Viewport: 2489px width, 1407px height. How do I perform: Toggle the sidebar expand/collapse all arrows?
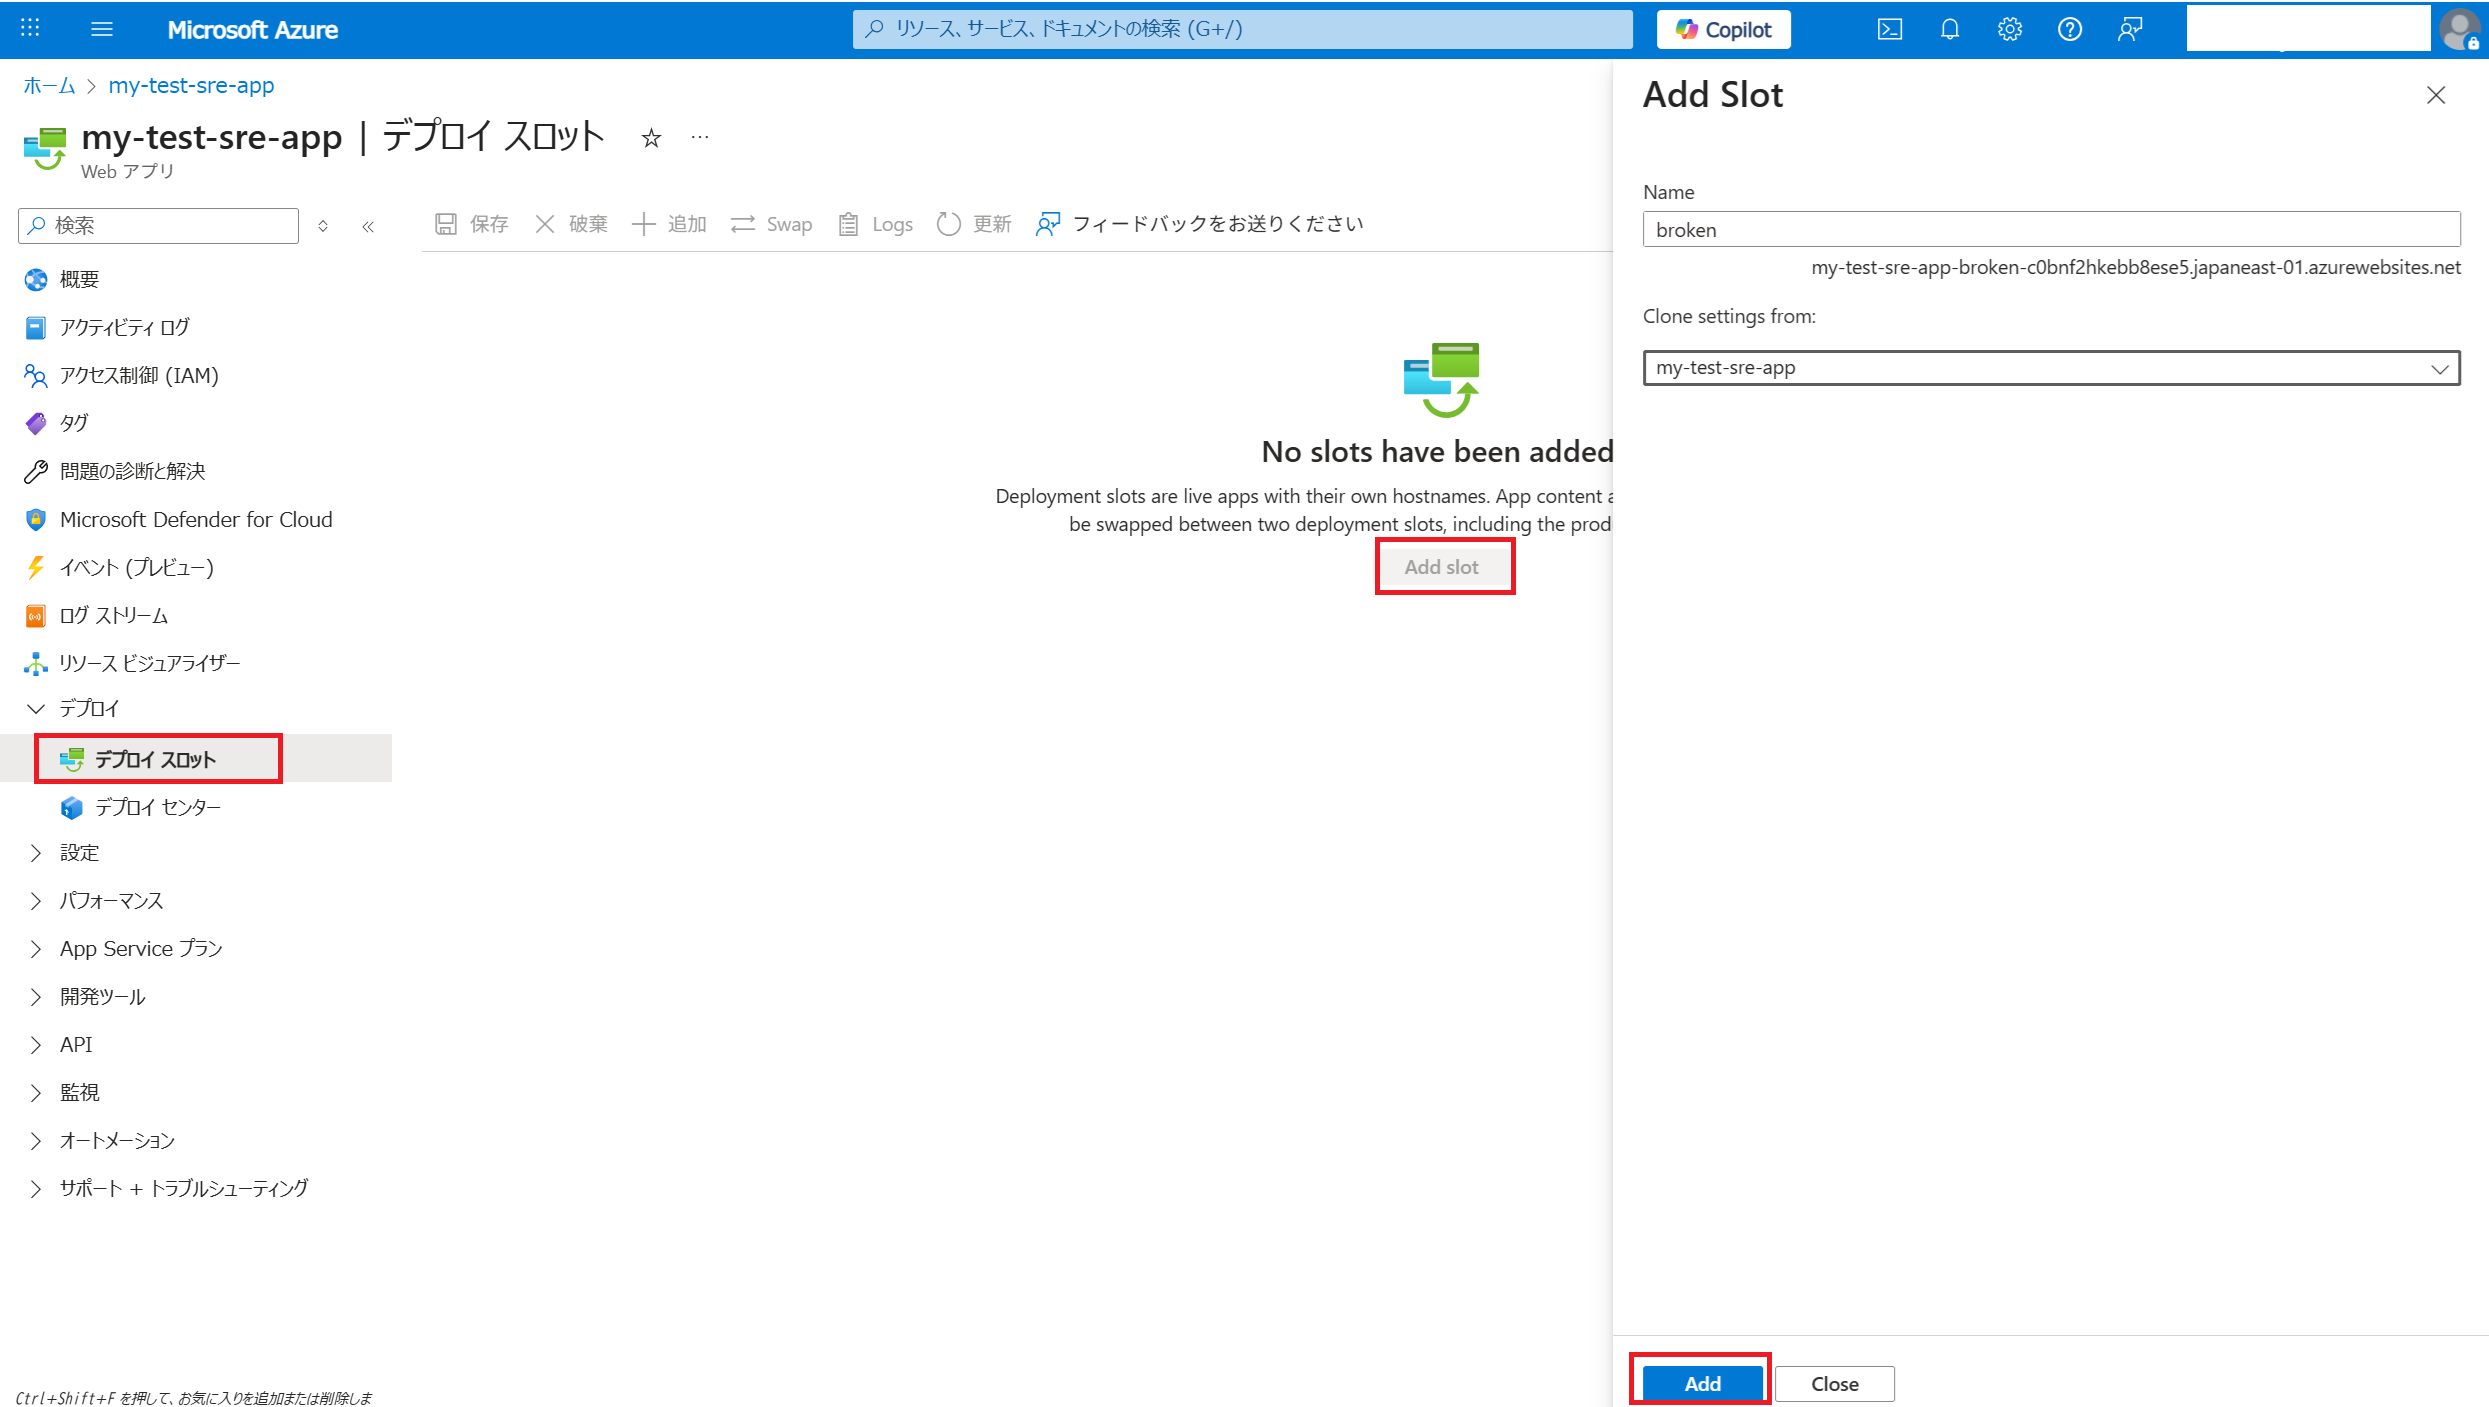click(x=323, y=226)
